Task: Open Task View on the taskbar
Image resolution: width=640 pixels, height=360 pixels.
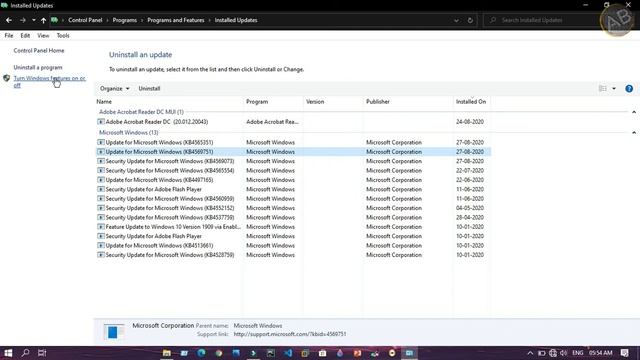Action: tap(42, 353)
